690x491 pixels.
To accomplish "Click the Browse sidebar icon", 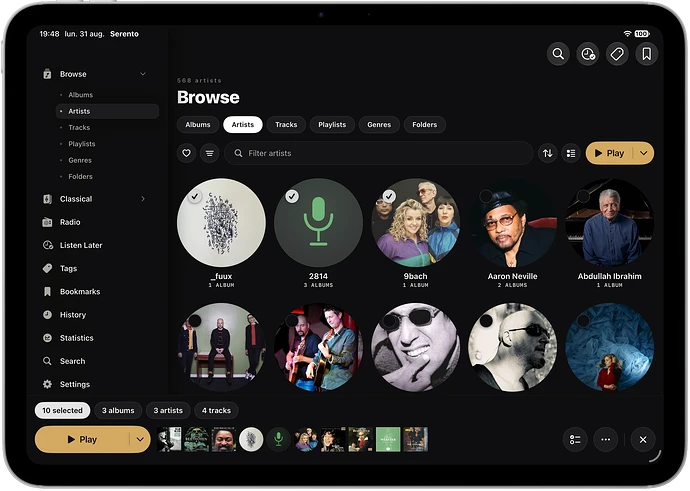I will click(x=47, y=74).
